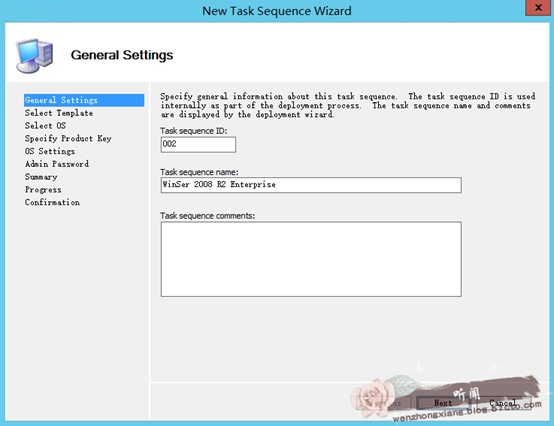Click the computer wizard icon in header
554x426 pixels.
34,55
